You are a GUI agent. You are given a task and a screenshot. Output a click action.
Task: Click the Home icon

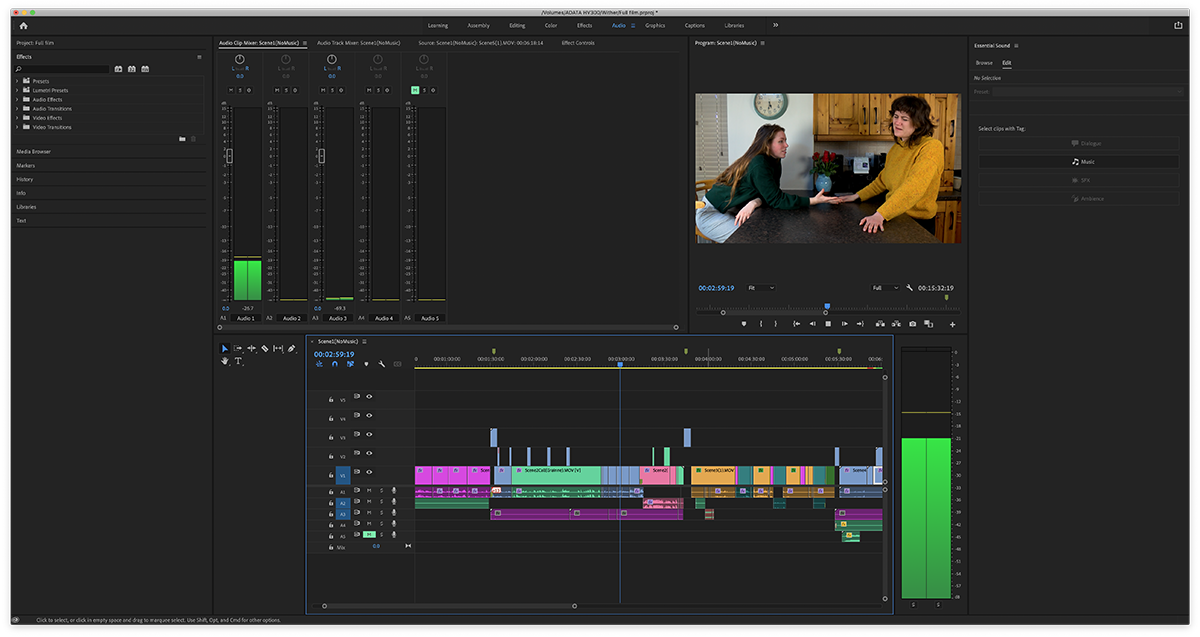pyautogui.click(x=24, y=25)
